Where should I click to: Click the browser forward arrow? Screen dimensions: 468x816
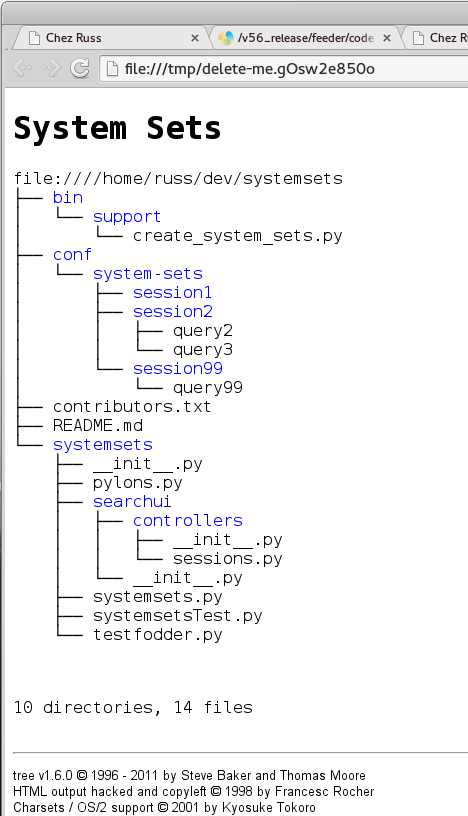52,68
